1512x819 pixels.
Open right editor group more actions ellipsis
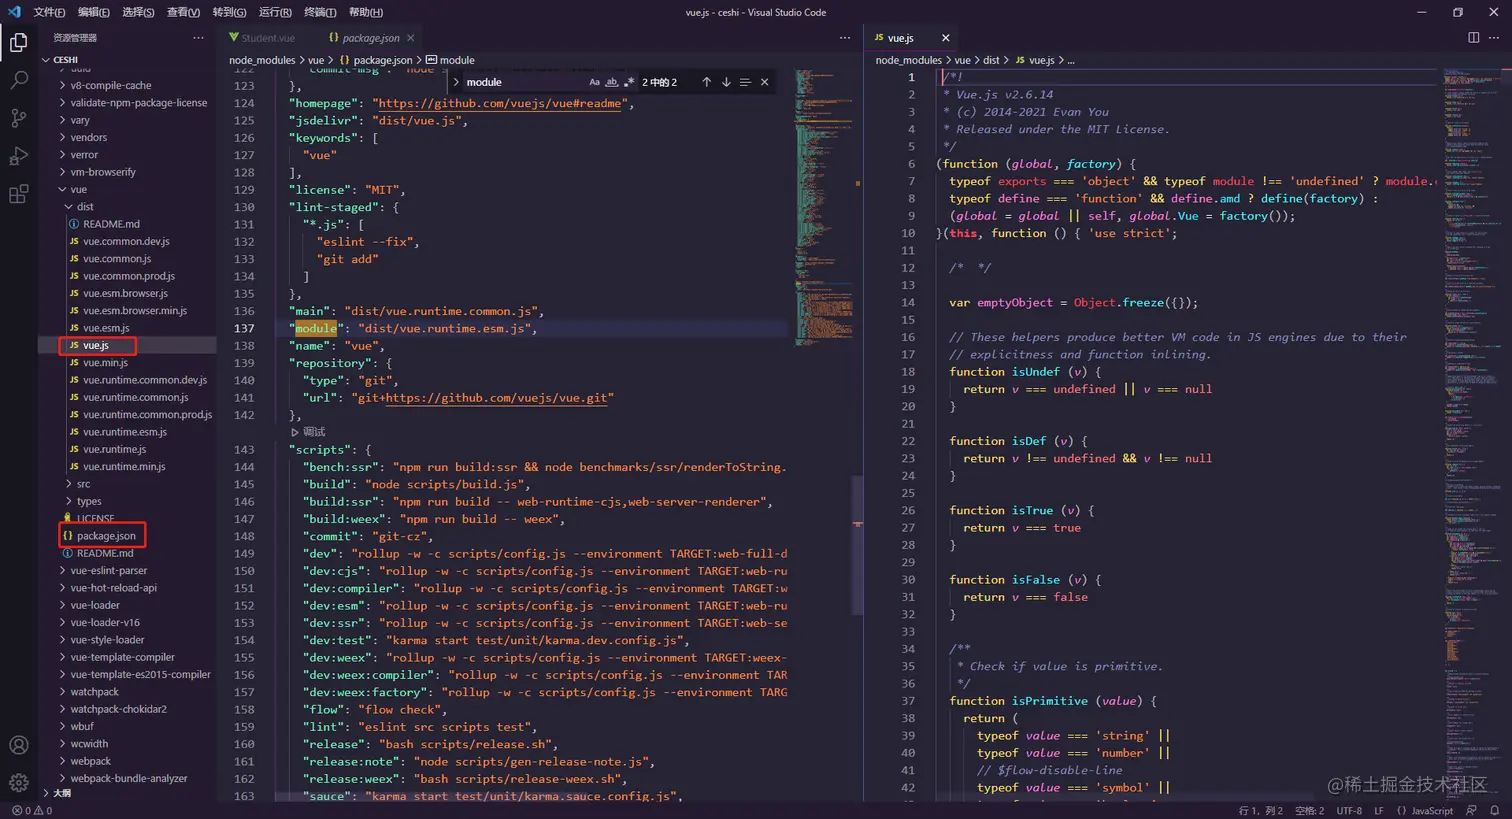coord(1494,38)
